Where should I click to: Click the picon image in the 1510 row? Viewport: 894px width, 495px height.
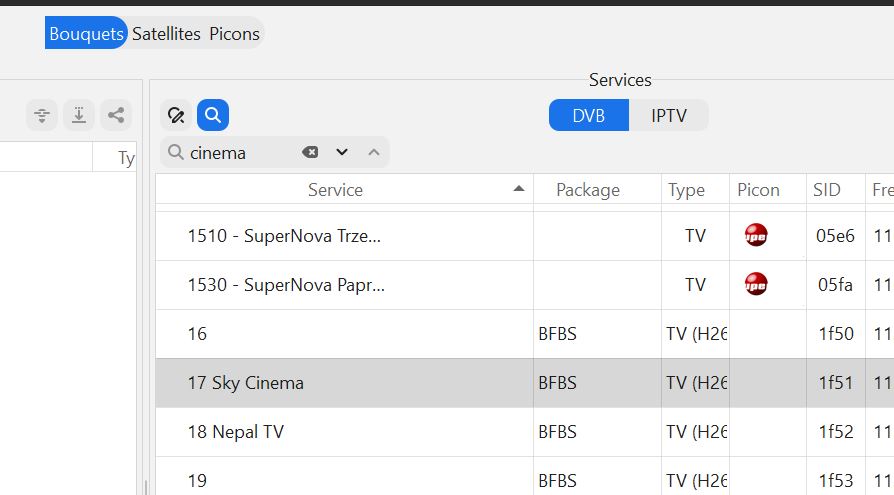pos(756,235)
